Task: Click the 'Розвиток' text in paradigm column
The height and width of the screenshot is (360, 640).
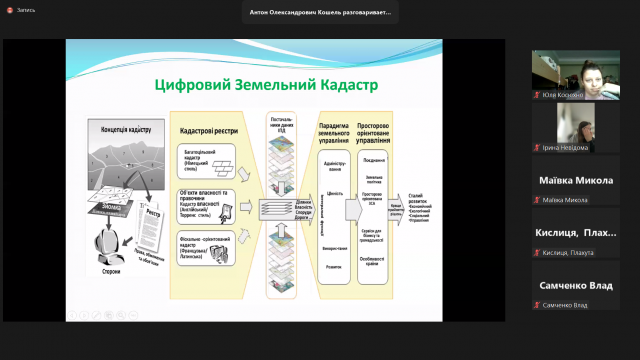Action: pos(334,267)
